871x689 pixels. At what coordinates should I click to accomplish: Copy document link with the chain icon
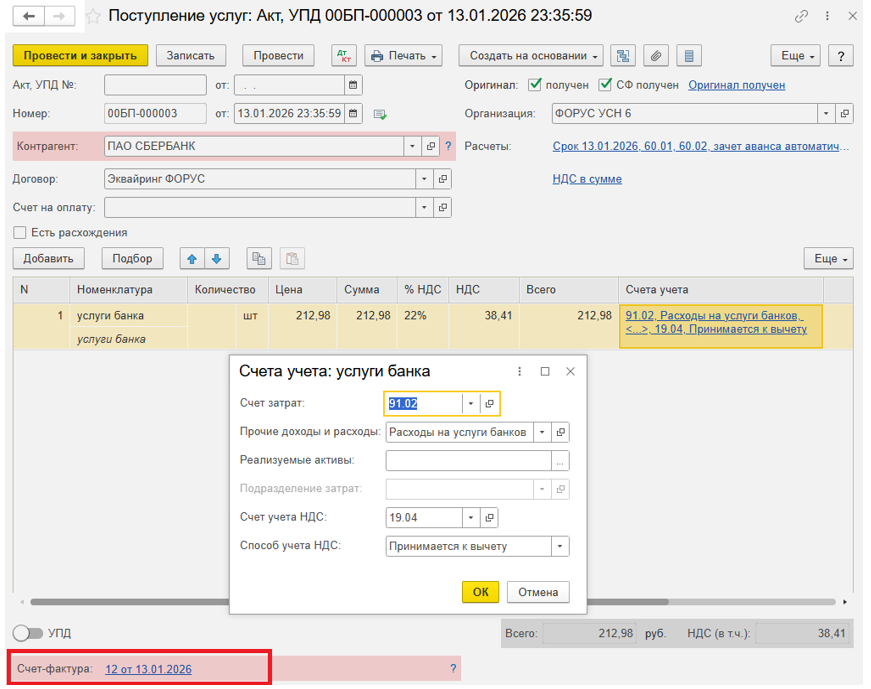pos(801,17)
